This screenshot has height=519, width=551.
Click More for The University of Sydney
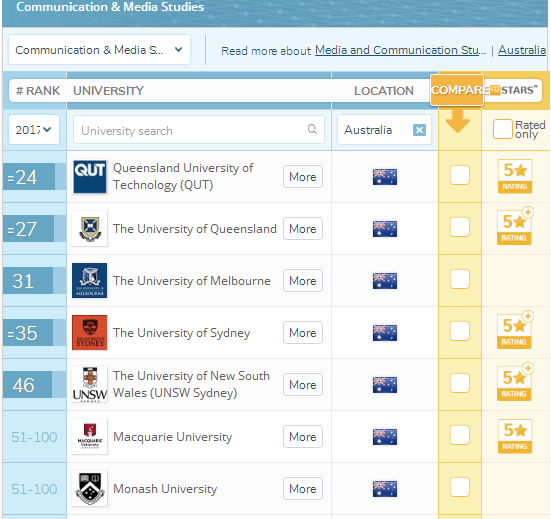point(303,333)
